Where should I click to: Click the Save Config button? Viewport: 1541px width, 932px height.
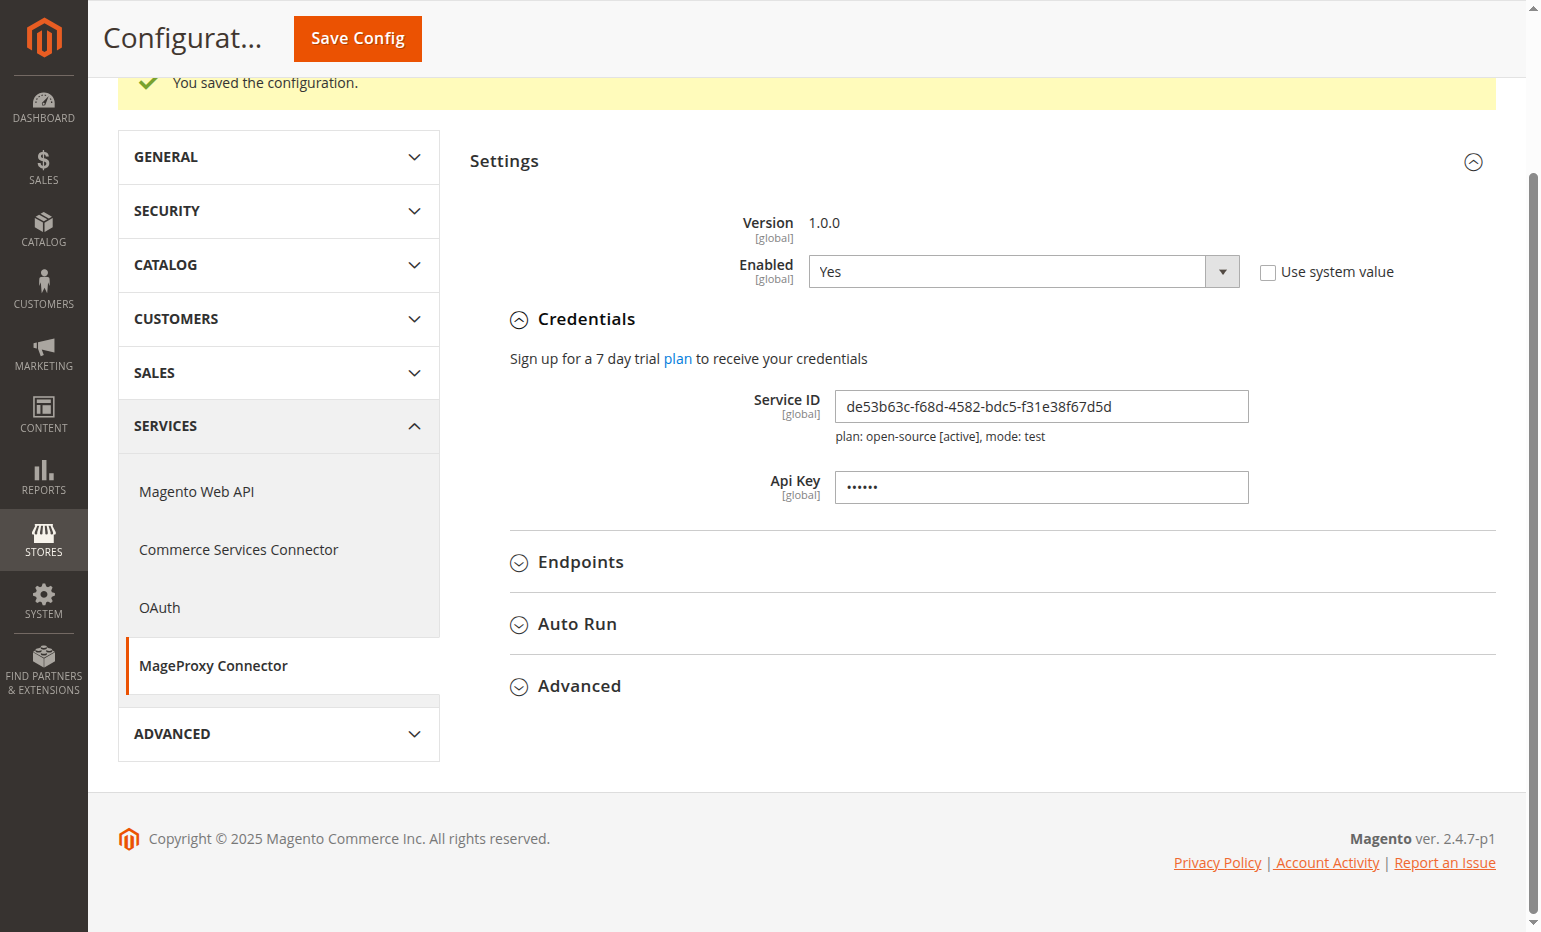[358, 39]
